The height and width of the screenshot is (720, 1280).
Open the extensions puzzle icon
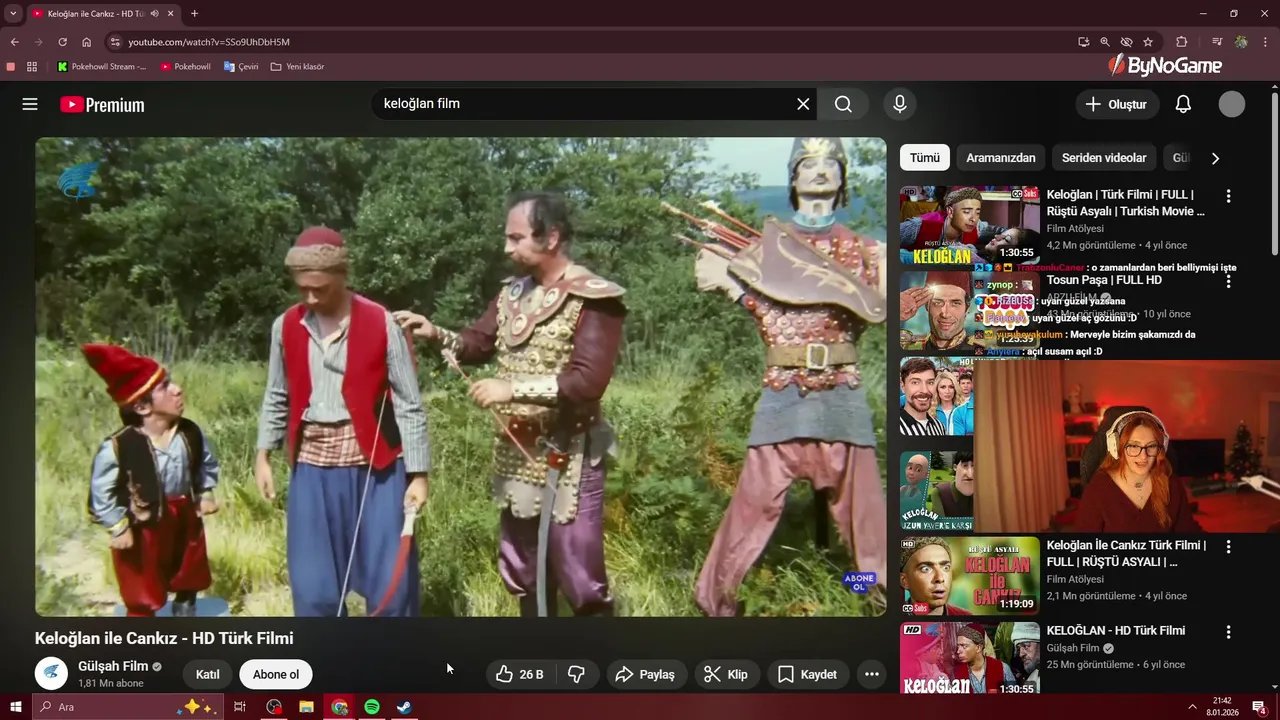1182,42
